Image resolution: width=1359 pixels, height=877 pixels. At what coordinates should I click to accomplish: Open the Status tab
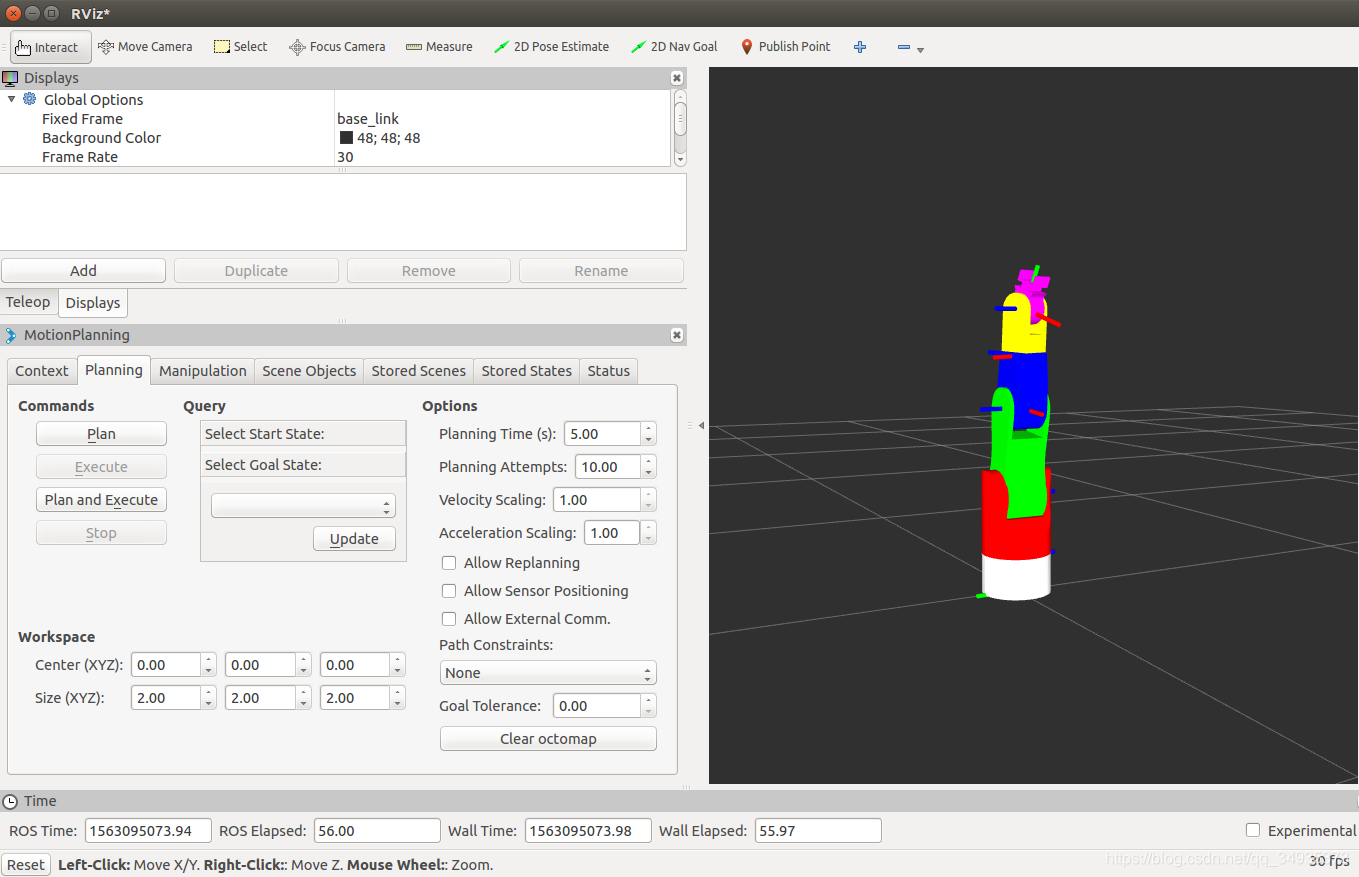(x=608, y=371)
